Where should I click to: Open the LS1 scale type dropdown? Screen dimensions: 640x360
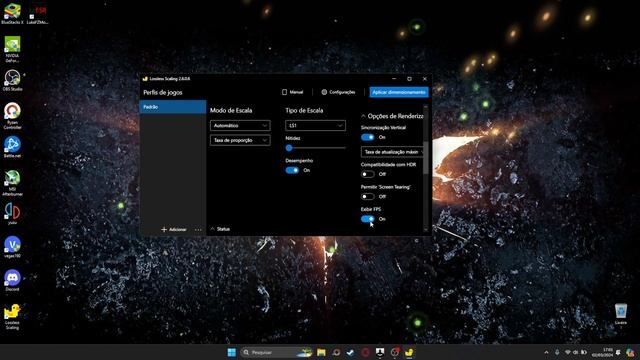click(x=315, y=126)
